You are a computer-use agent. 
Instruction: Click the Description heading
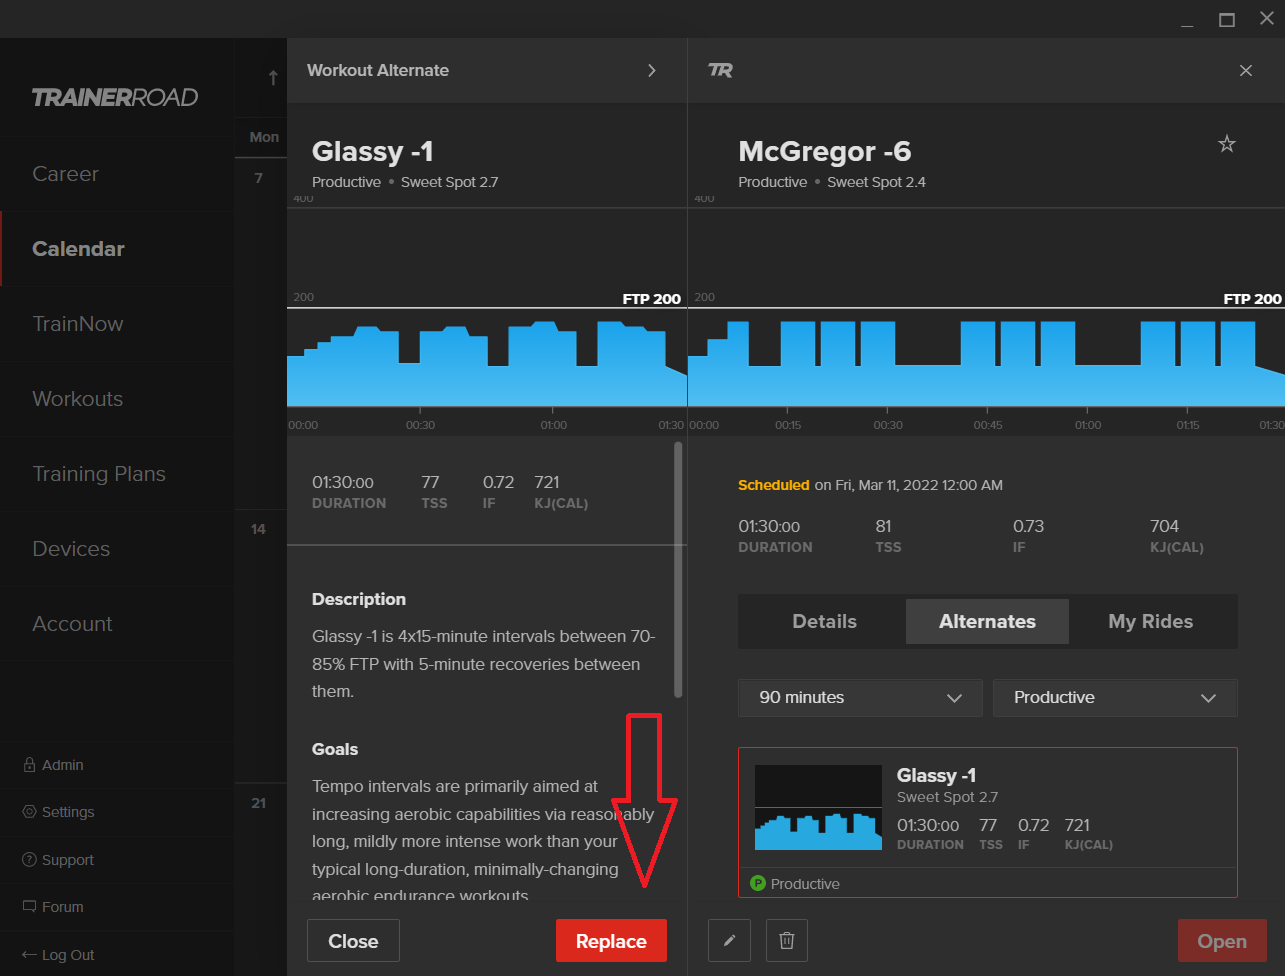[x=359, y=600]
